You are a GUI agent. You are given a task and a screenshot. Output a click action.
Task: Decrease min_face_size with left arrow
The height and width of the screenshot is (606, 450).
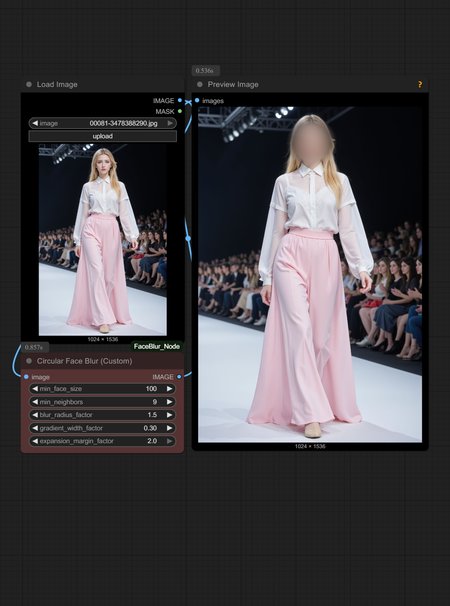[x=35, y=389]
